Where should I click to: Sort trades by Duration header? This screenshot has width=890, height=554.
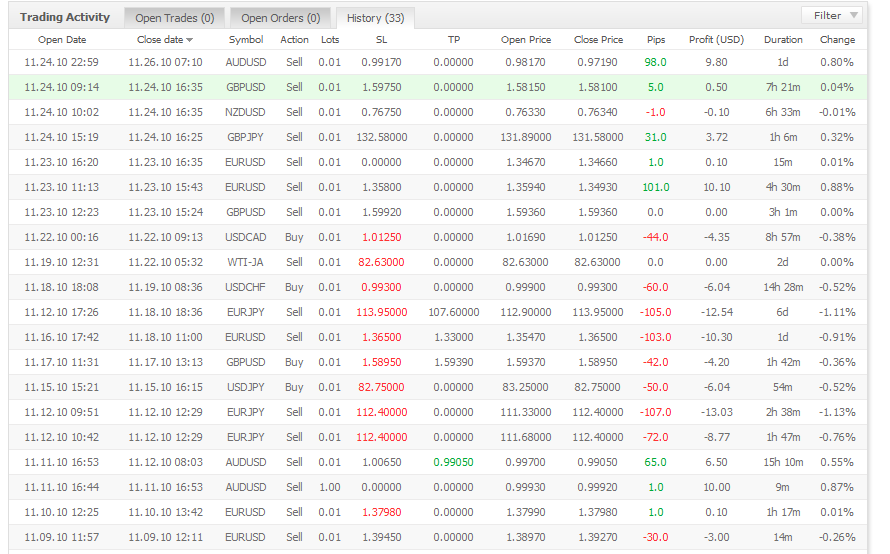[783, 40]
